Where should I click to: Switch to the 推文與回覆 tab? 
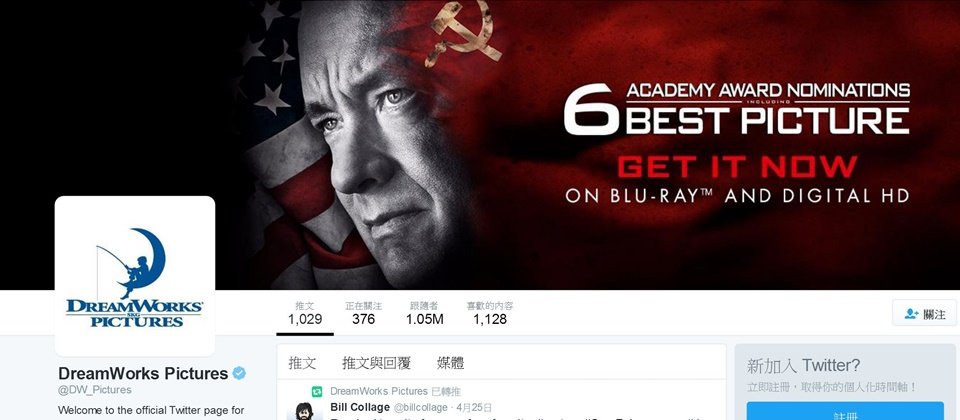tap(377, 363)
